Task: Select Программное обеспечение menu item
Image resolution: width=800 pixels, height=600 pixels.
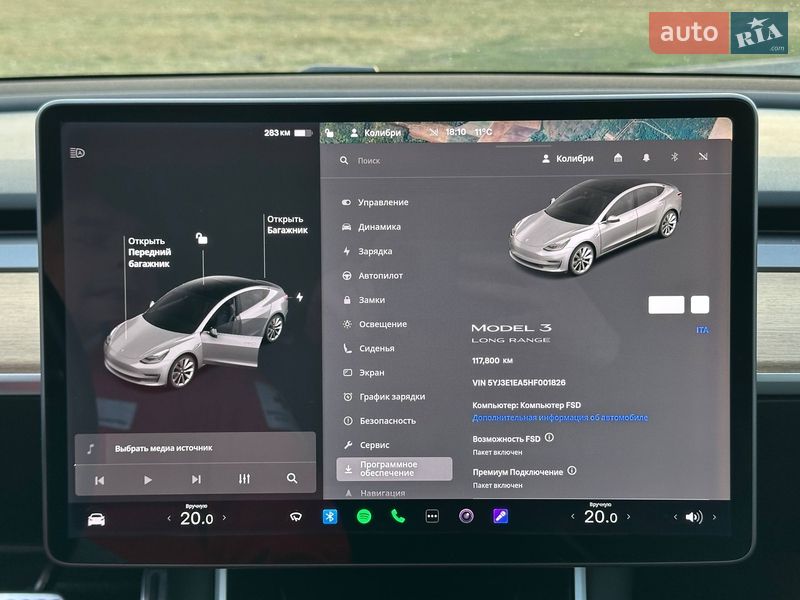Action: tap(394, 469)
